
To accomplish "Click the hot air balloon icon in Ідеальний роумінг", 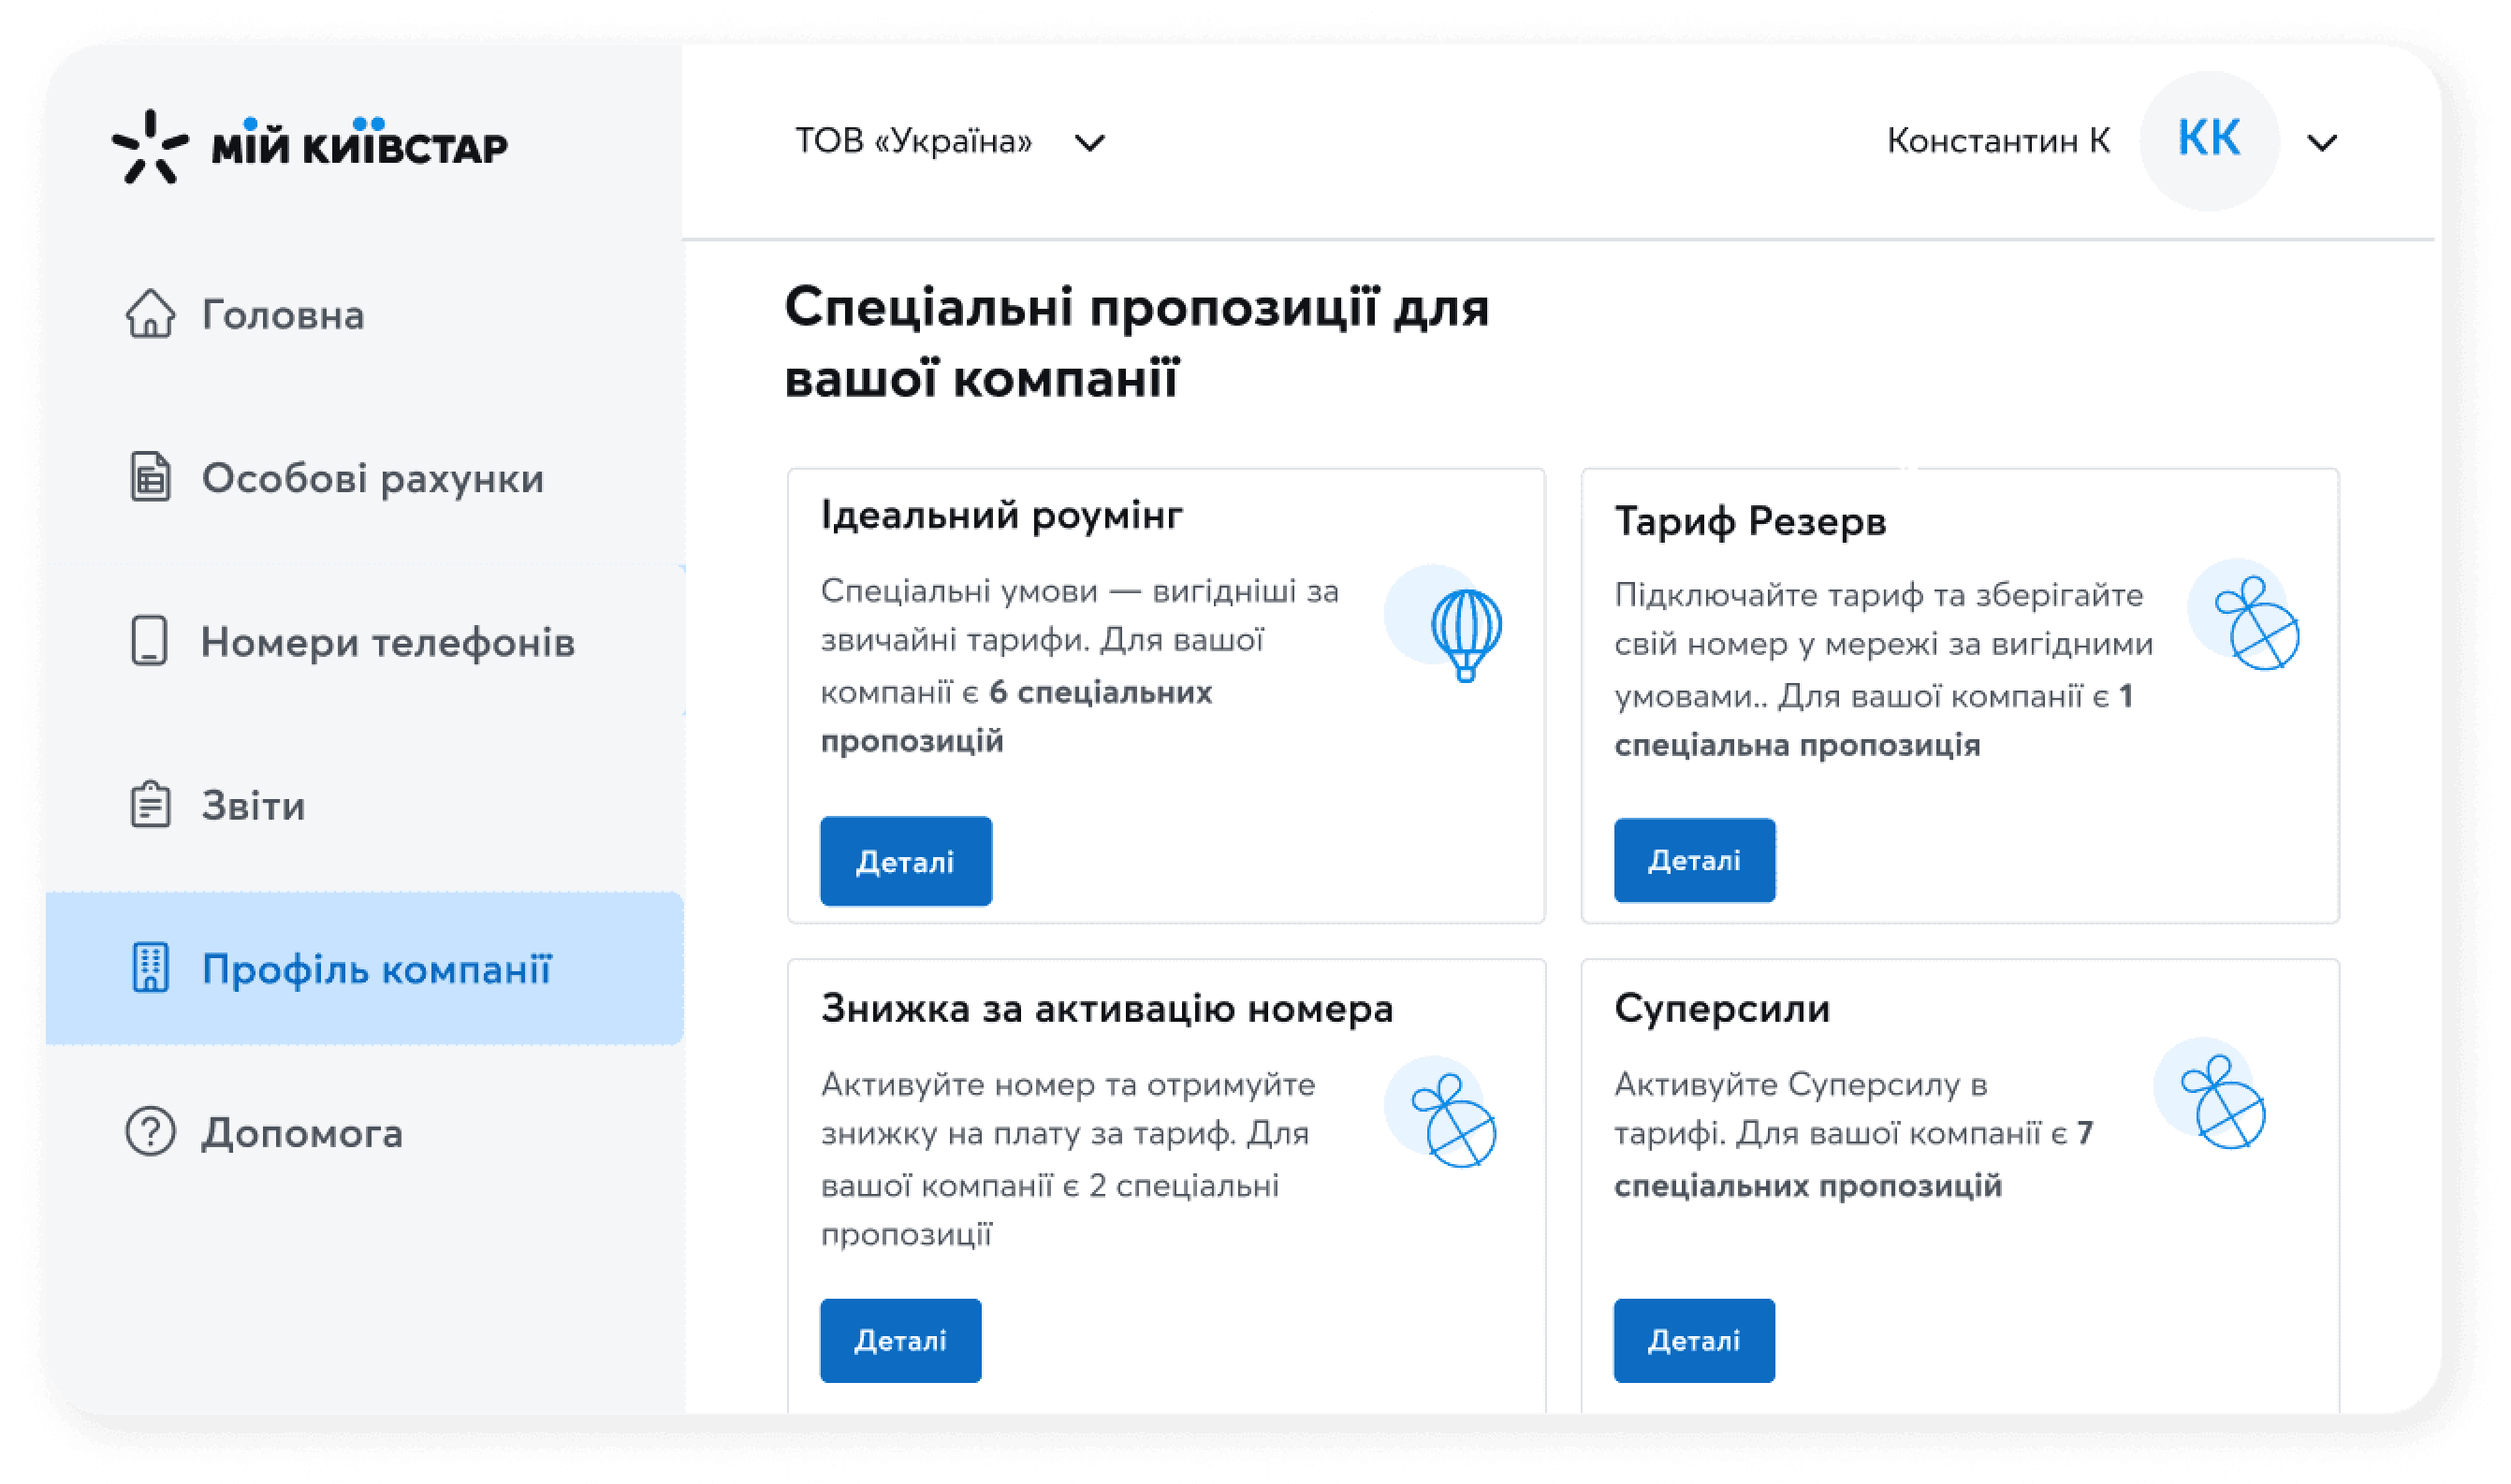I will coord(1467,636).
